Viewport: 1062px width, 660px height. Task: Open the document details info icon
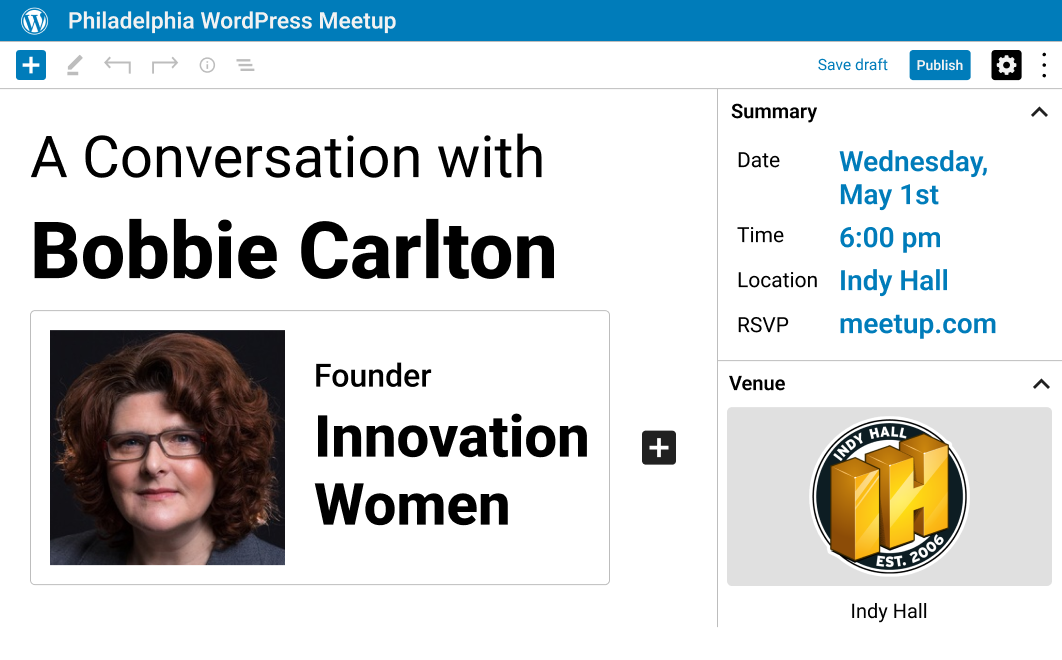click(x=207, y=65)
